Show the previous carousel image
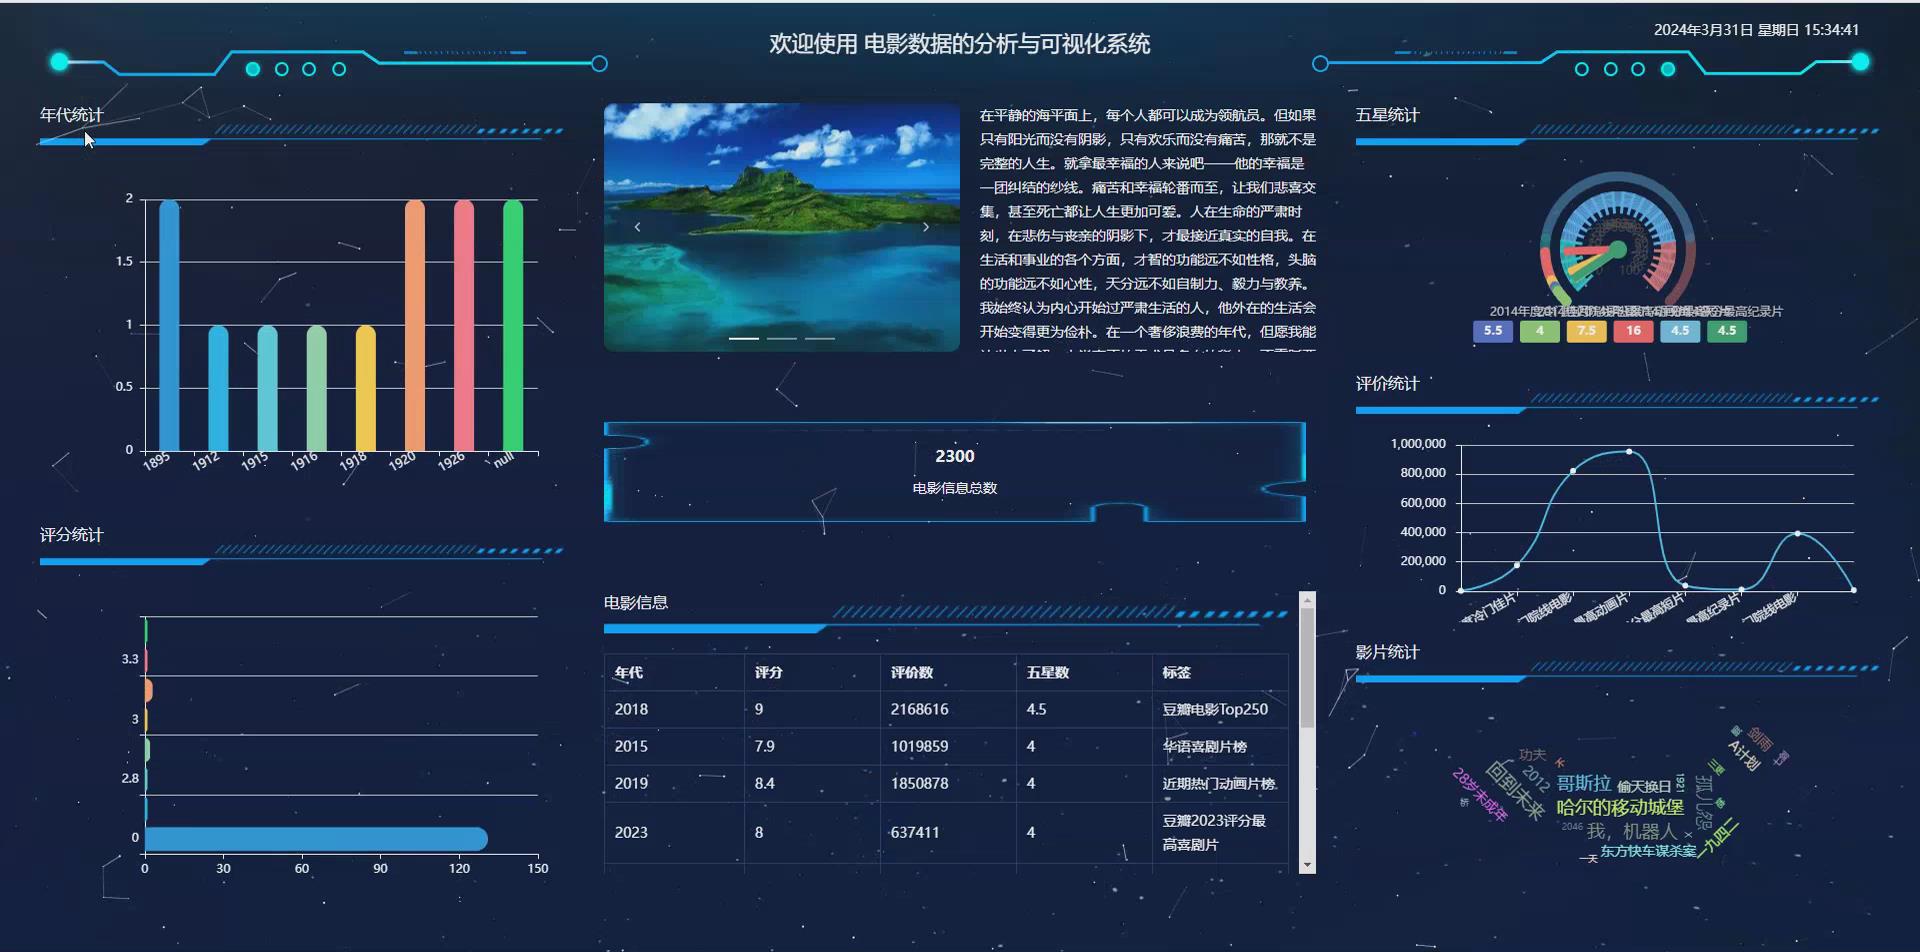This screenshot has height=952, width=1920. pos(637,227)
